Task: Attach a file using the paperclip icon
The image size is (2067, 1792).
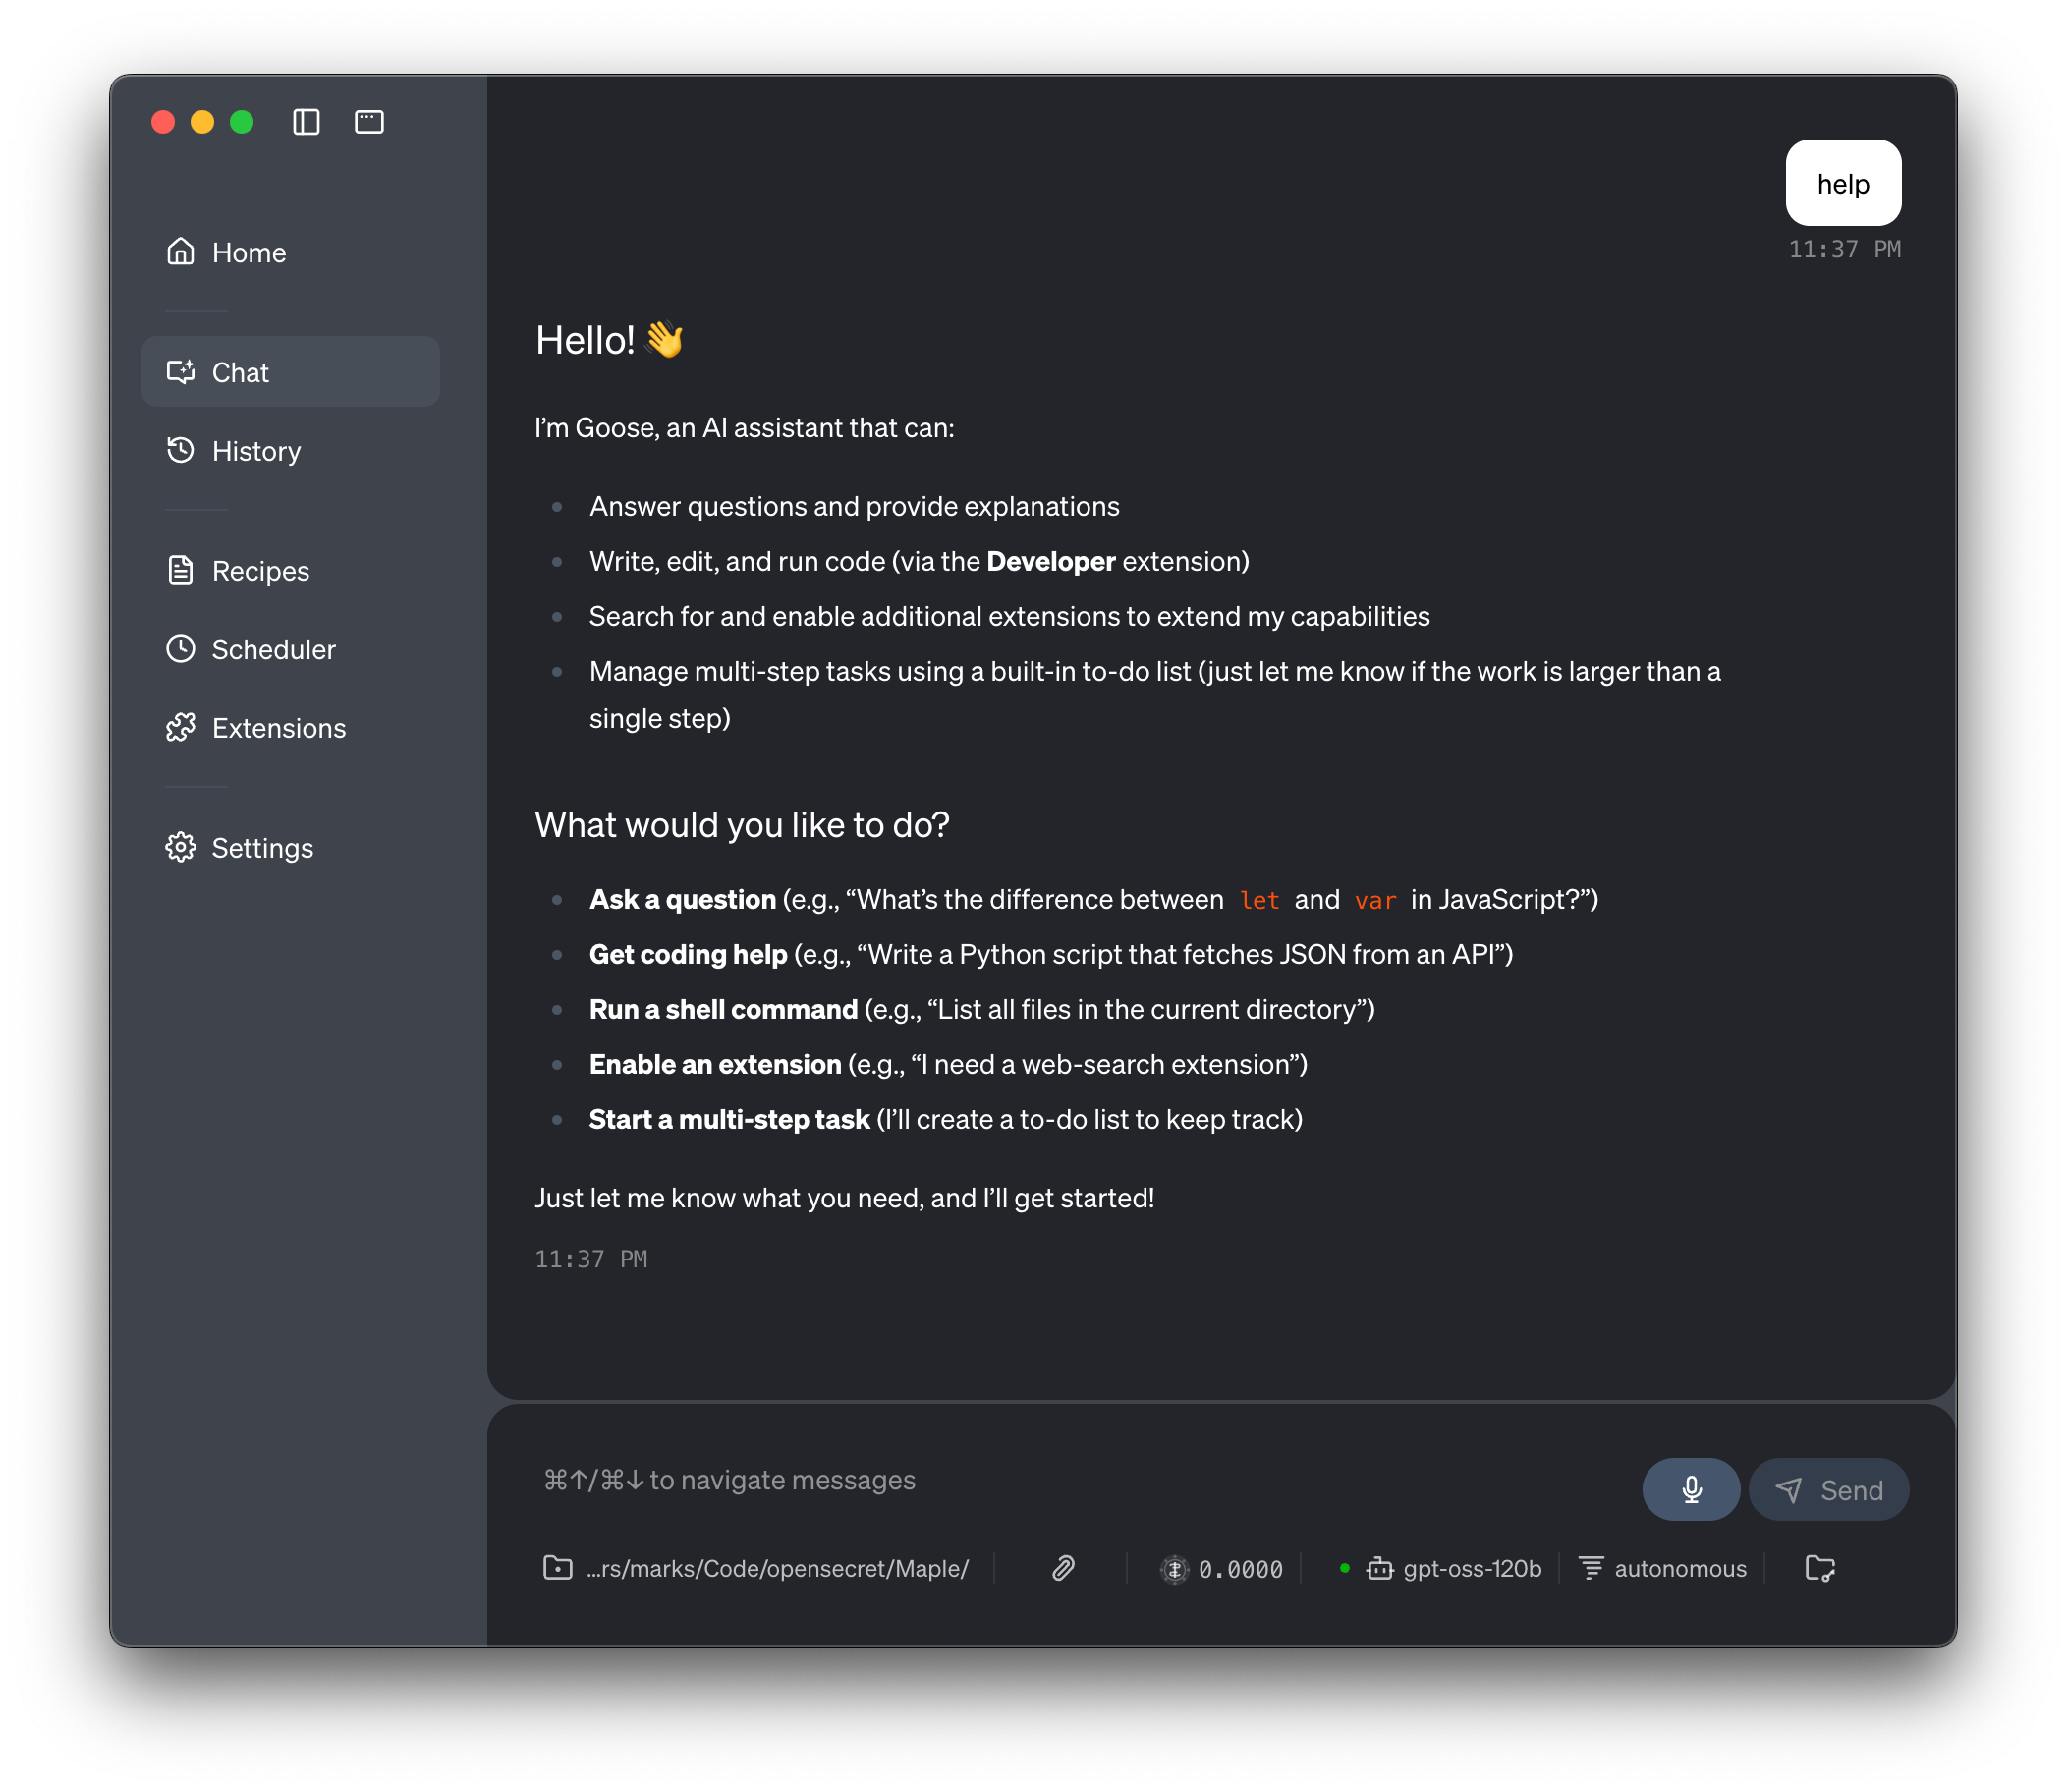Action: (x=1063, y=1568)
